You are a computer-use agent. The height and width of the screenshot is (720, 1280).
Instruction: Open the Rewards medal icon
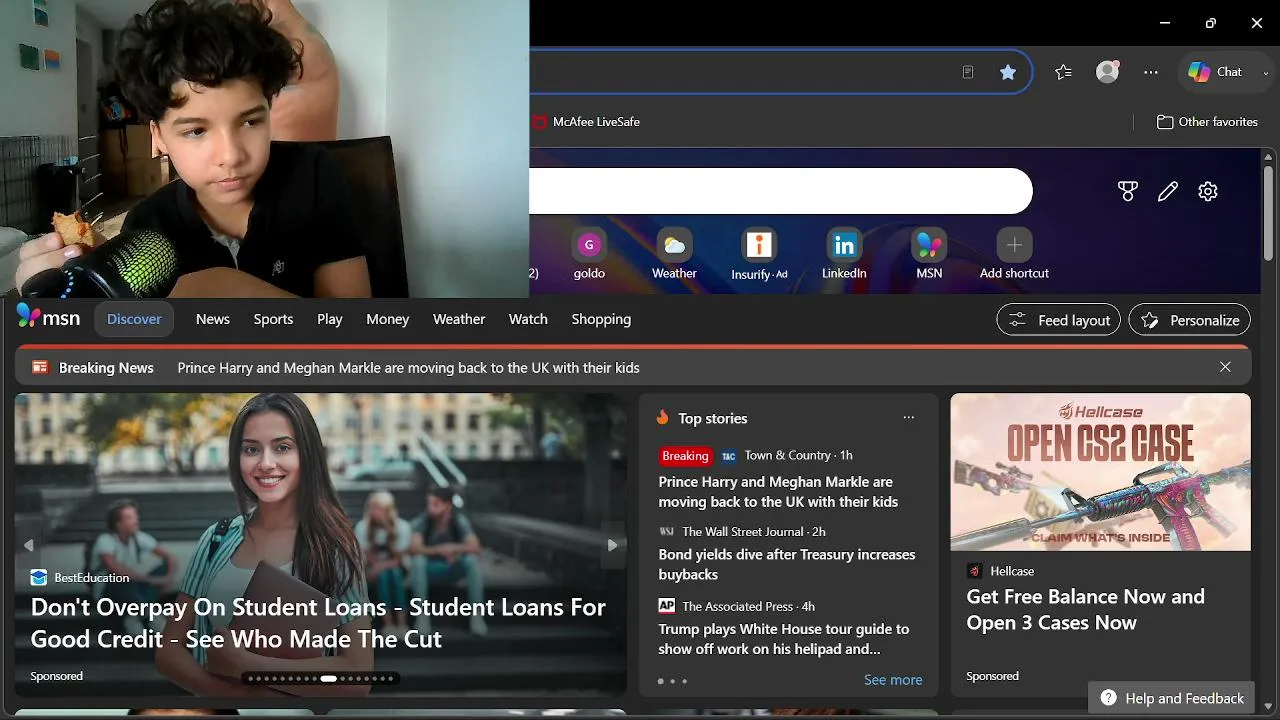click(1128, 191)
